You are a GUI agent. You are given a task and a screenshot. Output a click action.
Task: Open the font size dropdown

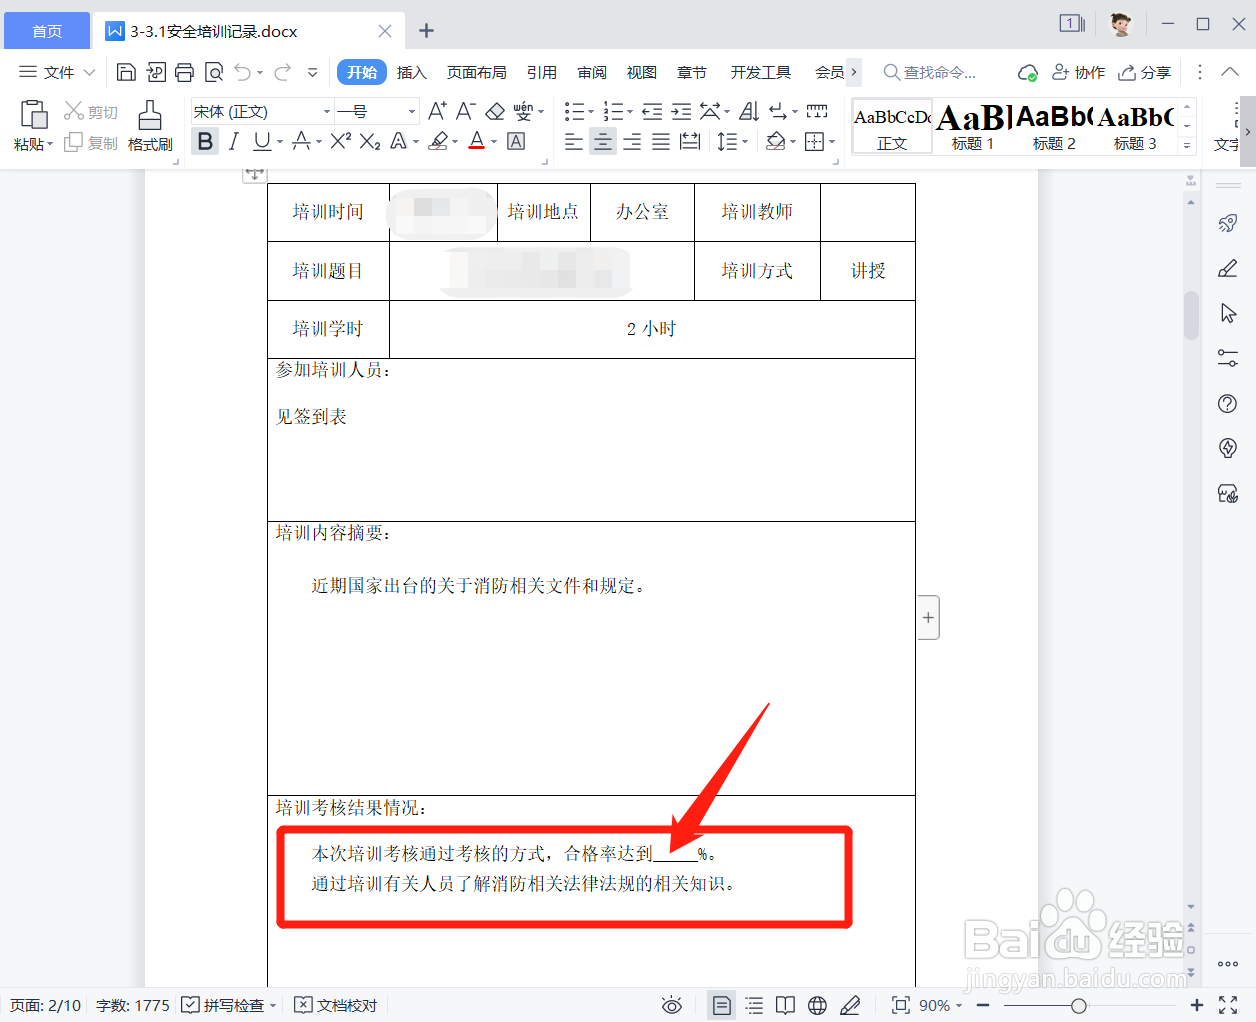click(410, 111)
